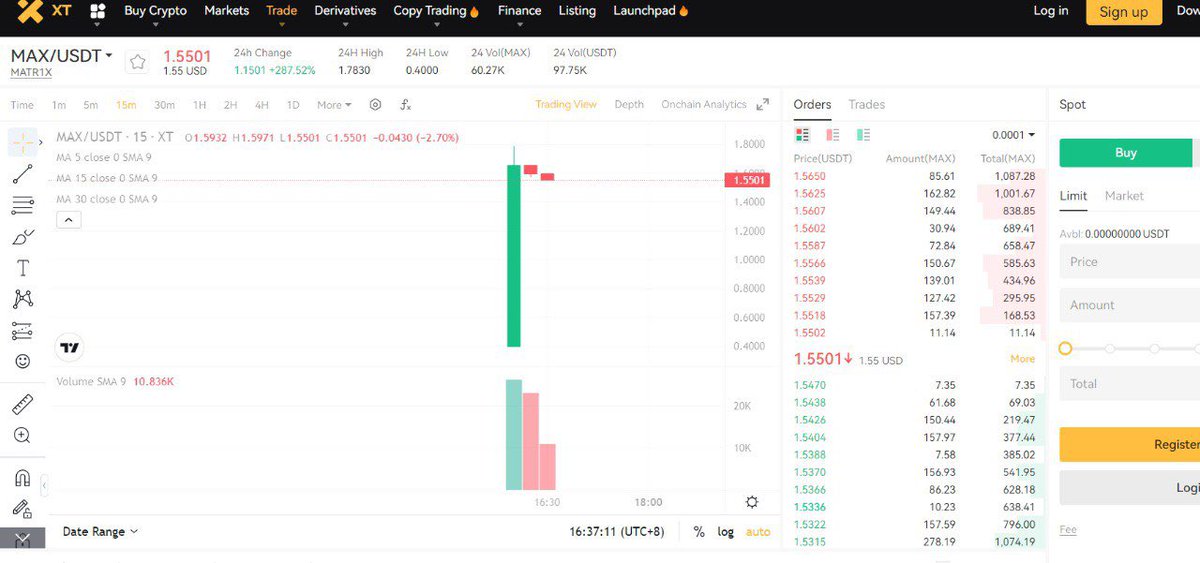
Task: Click the TradingView logo on chart
Action: [69, 348]
